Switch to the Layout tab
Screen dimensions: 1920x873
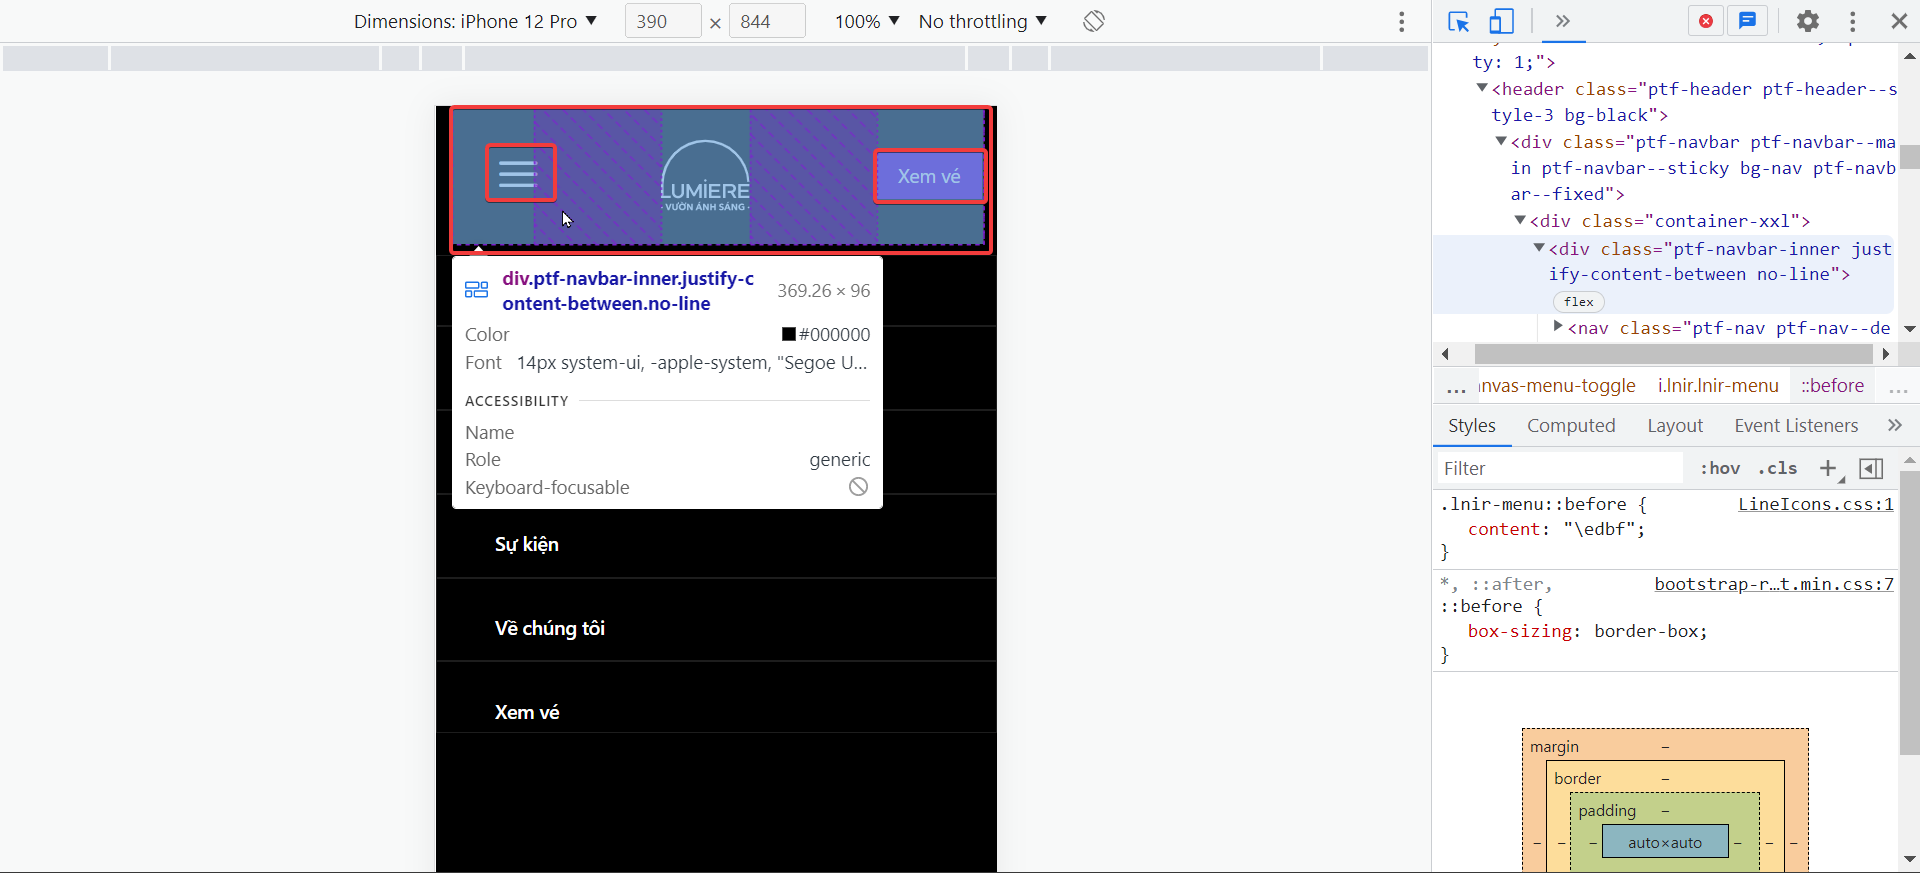pos(1675,426)
